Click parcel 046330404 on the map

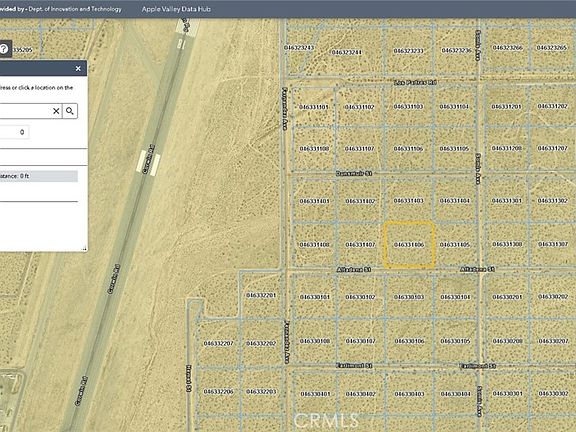456,394
